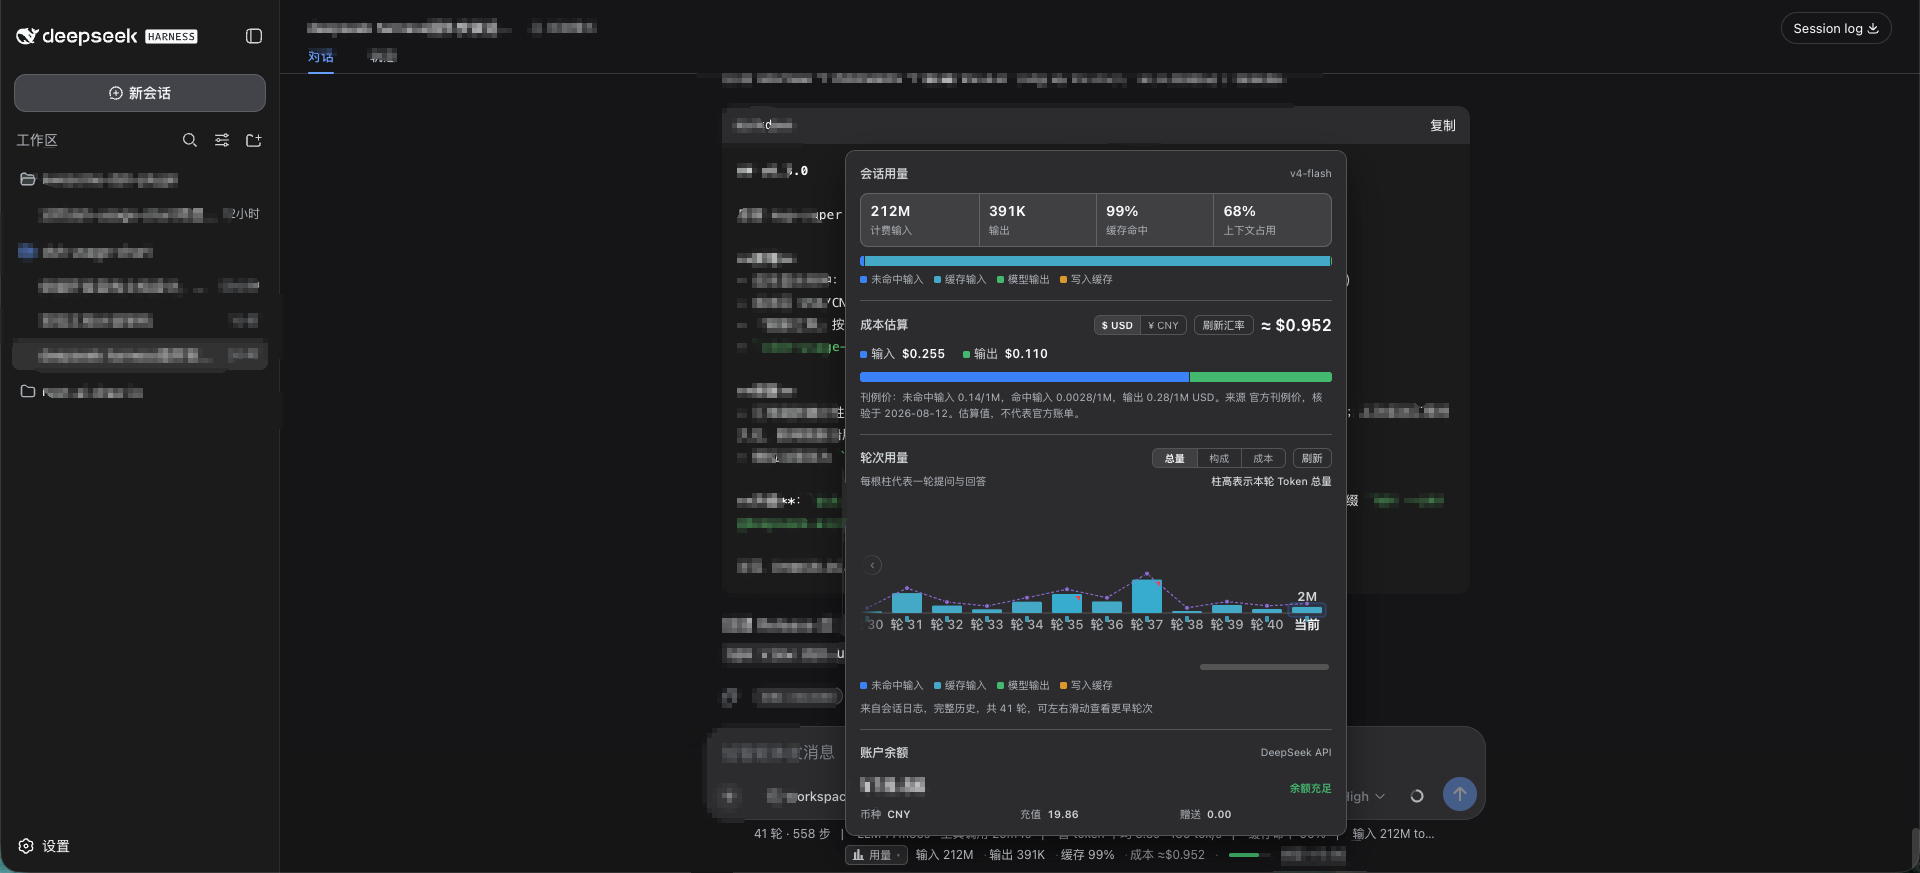Open last workspace folder in sidebar
Viewport: 1920px width, 873px height.
(x=28, y=391)
